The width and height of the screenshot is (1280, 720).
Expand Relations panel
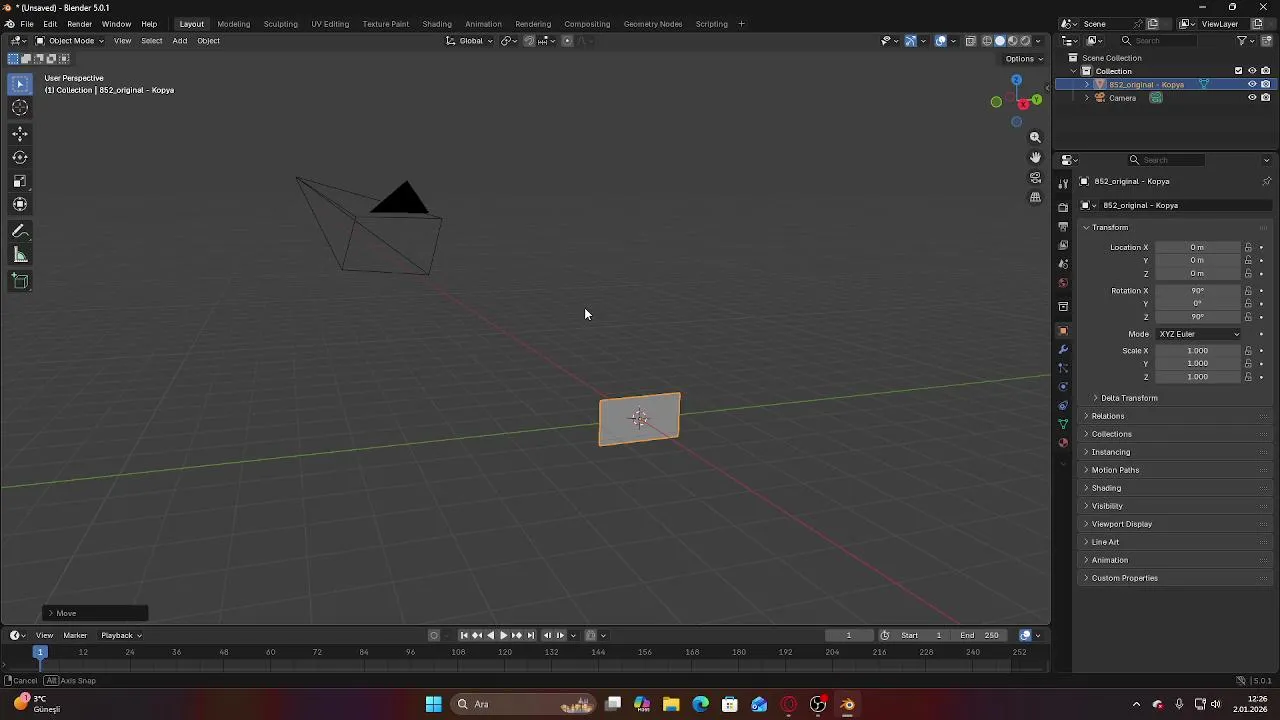tap(1108, 416)
